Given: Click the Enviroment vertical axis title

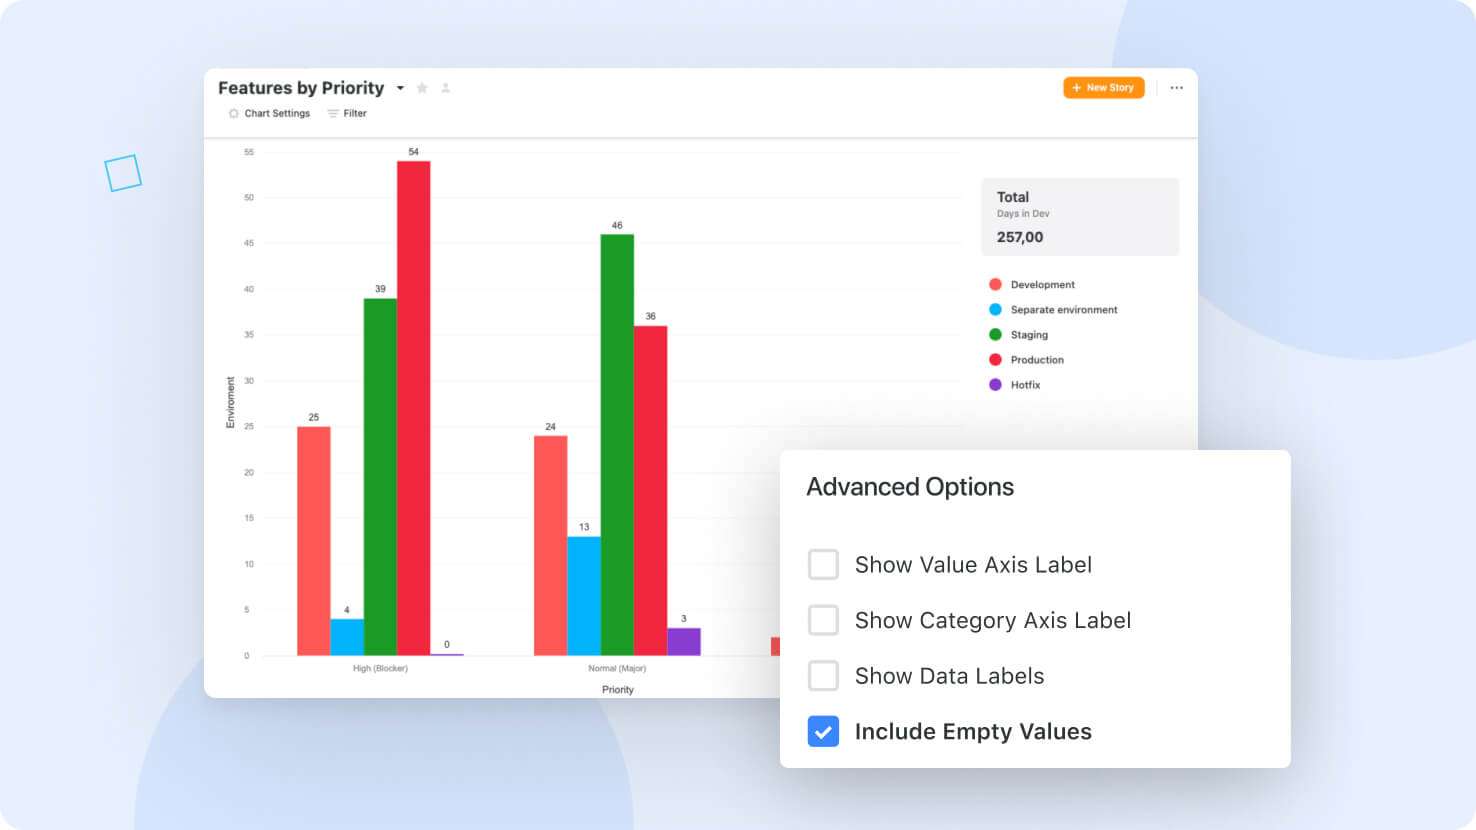Looking at the screenshot, I should click(x=230, y=403).
